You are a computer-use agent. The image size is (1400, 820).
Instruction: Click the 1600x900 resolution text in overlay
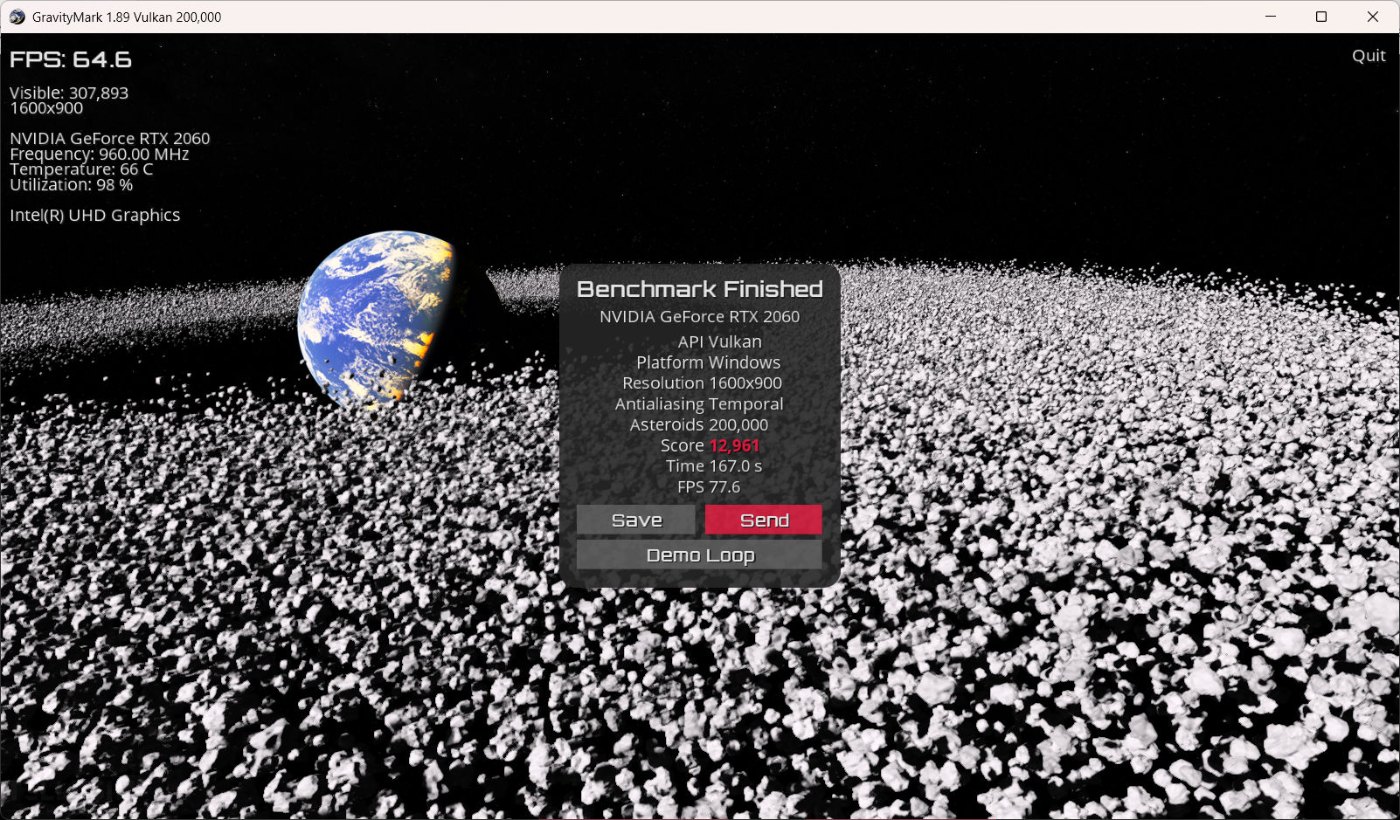click(46, 108)
